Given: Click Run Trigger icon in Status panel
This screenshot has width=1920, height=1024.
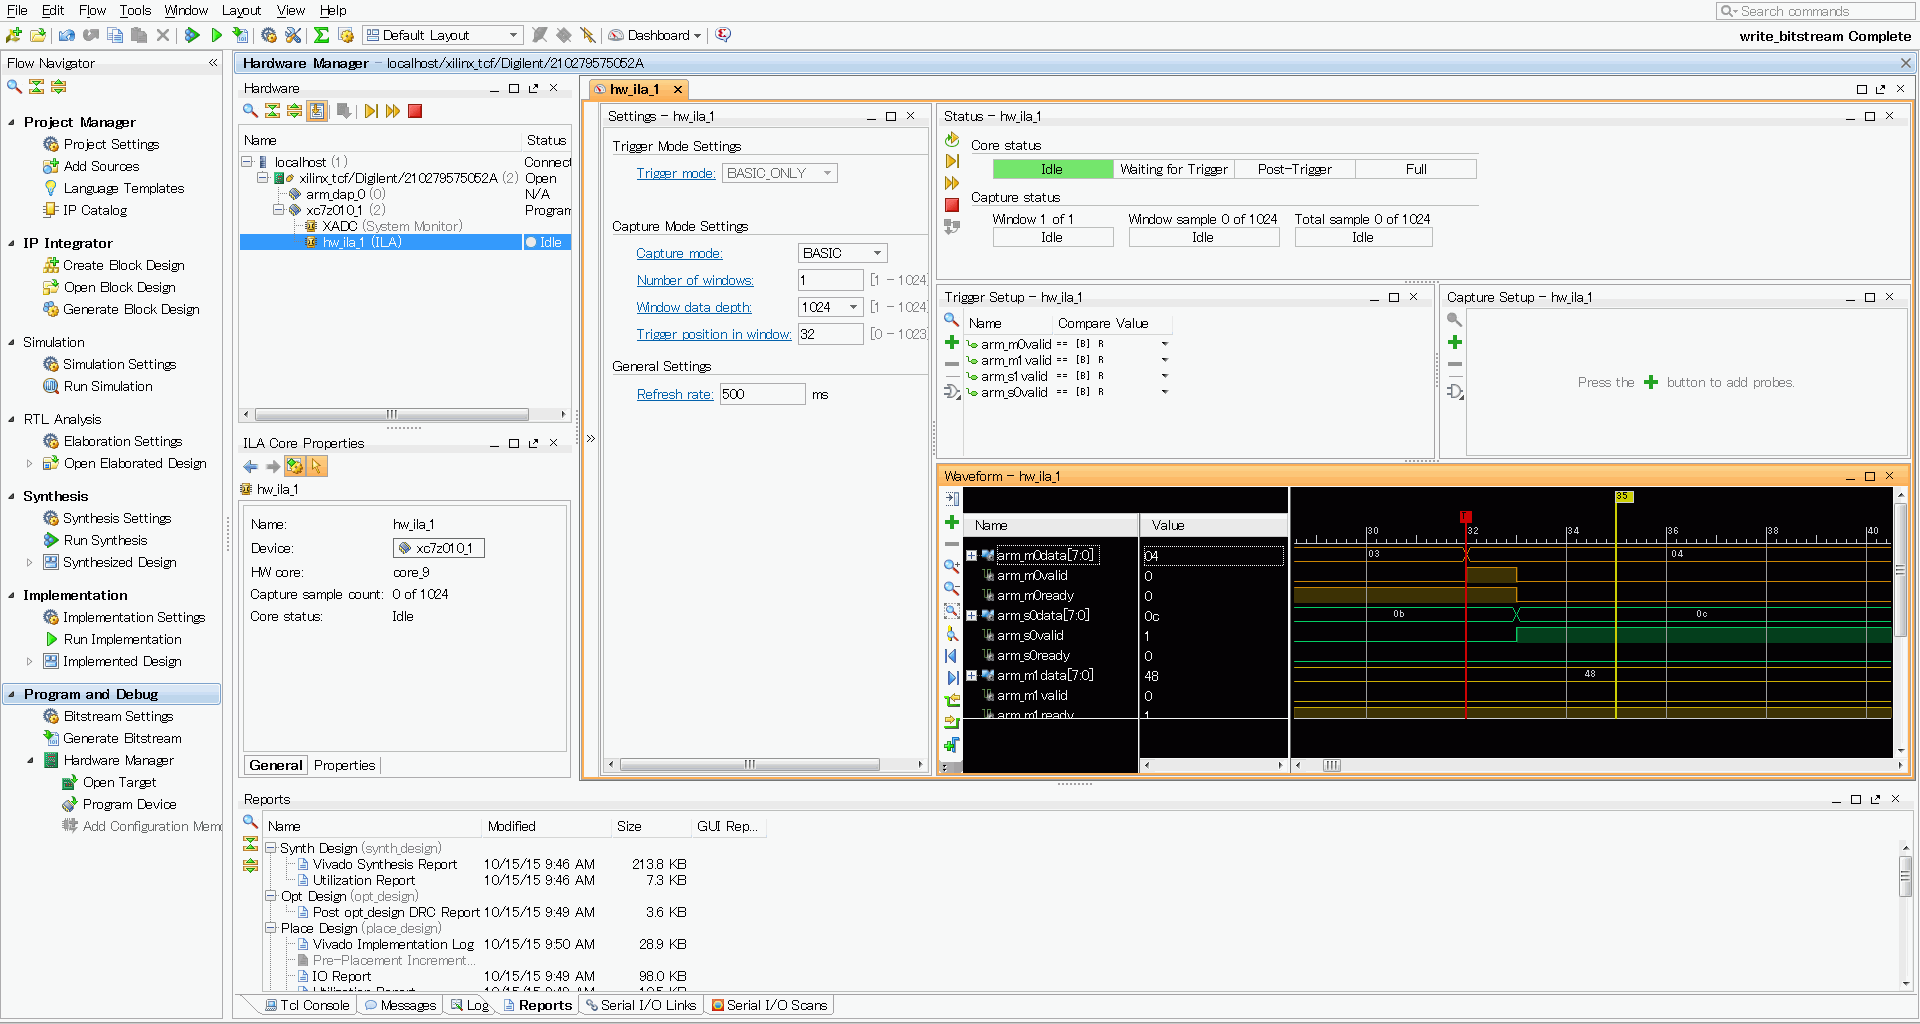Looking at the screenshot, I should coord(952,161).
